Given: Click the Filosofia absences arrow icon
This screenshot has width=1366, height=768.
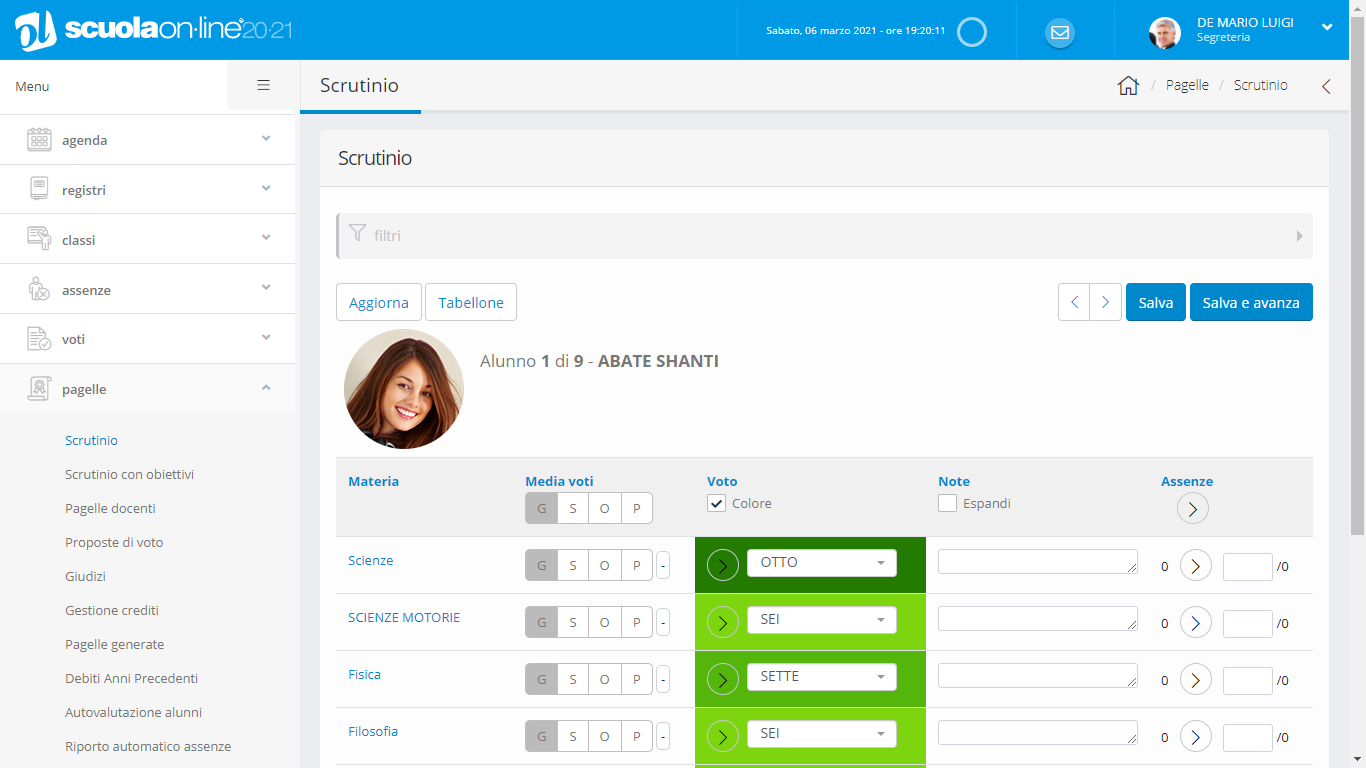Looking at the screenshot, I should pyautogui.click(x=1195, y=737).
